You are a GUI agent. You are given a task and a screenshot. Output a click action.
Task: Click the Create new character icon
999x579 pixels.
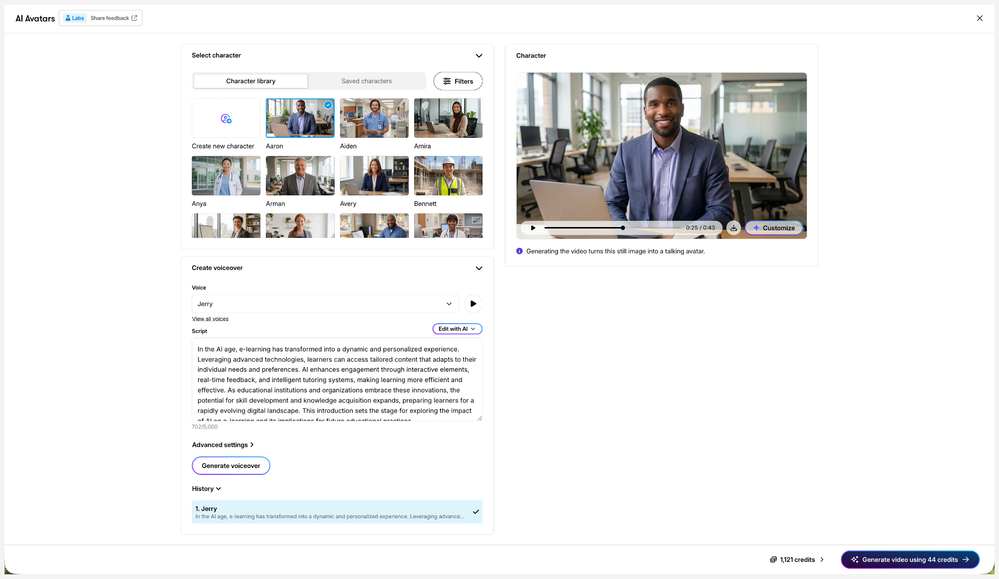[x=226, y=119]
